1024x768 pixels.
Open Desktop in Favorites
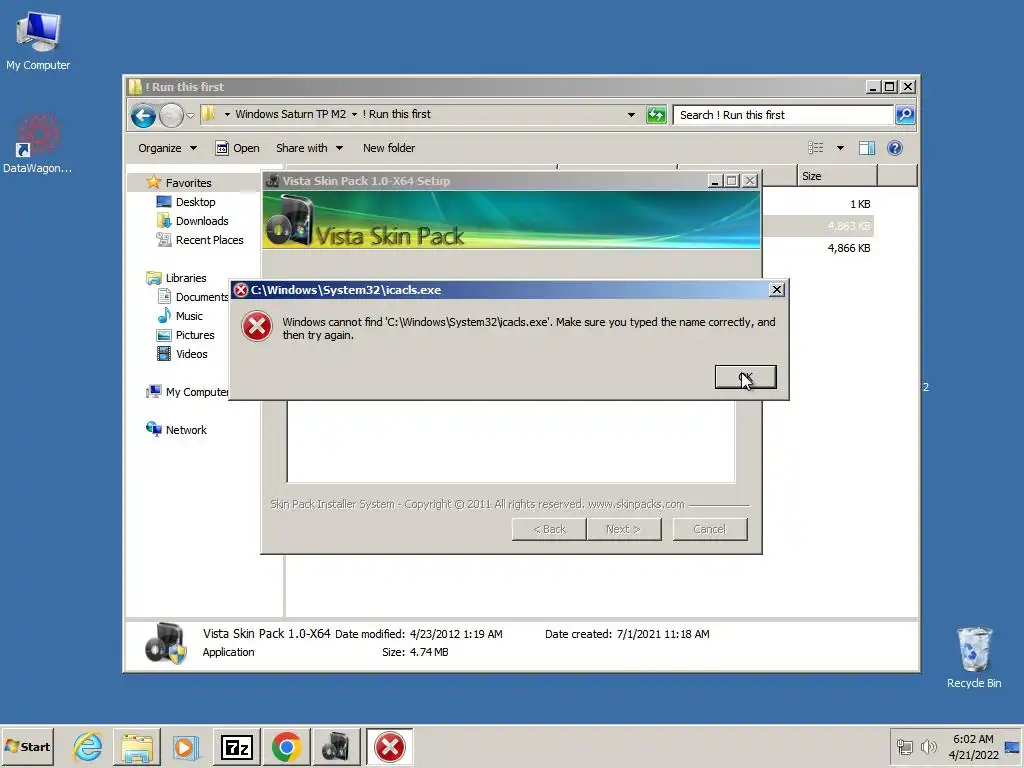pyautogui.click(x=195, y=202)
